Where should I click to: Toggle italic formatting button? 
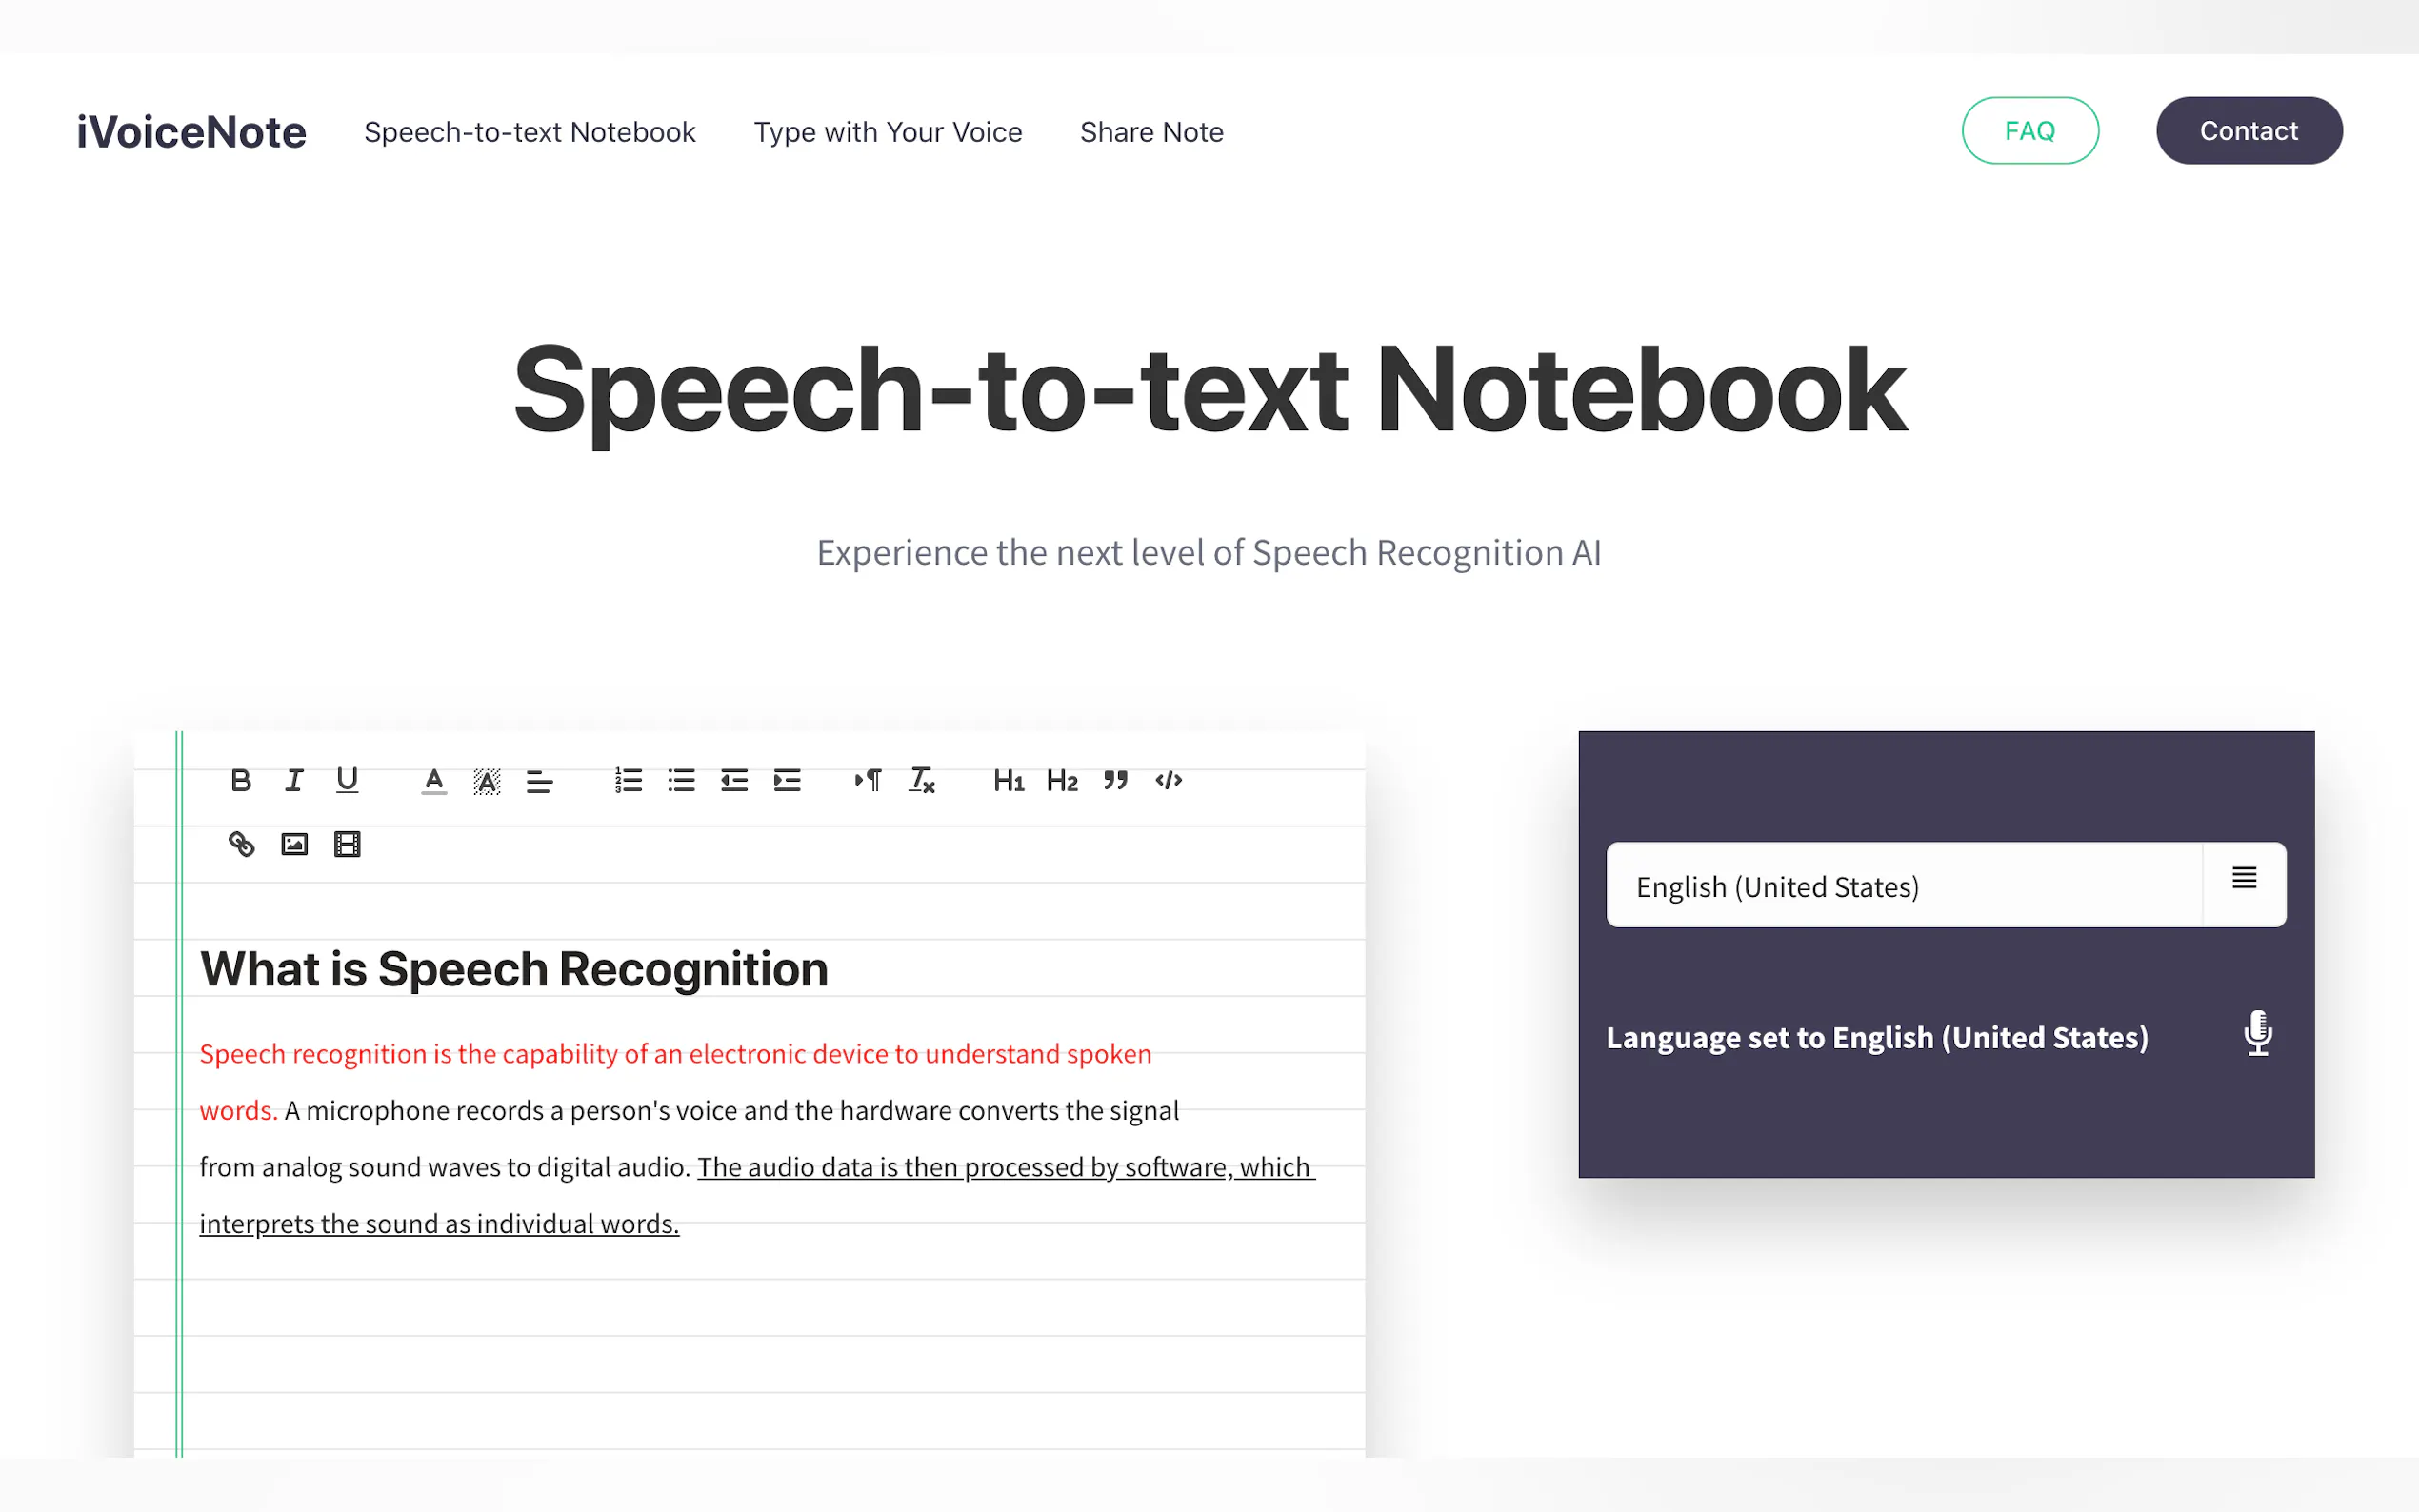294,780
